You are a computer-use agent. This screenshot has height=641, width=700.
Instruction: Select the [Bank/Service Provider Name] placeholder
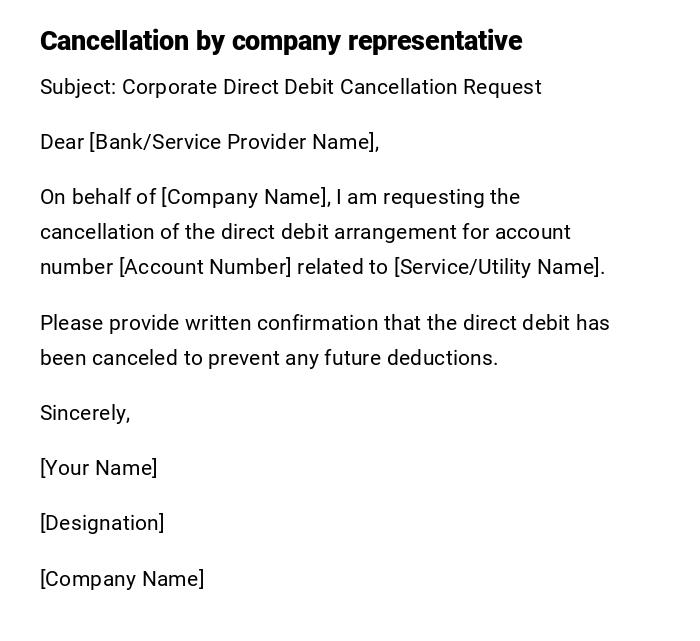point(233,142)
